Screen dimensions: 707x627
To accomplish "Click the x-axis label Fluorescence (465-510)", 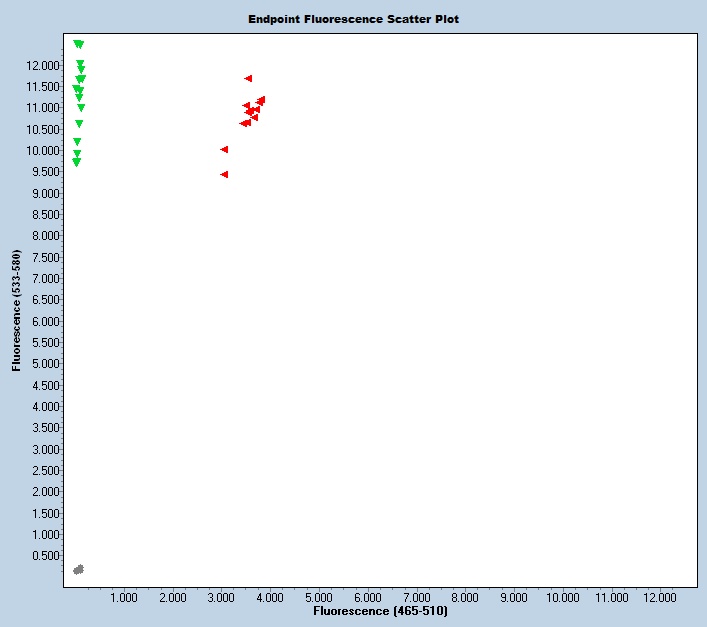I will tap(380, 610).
